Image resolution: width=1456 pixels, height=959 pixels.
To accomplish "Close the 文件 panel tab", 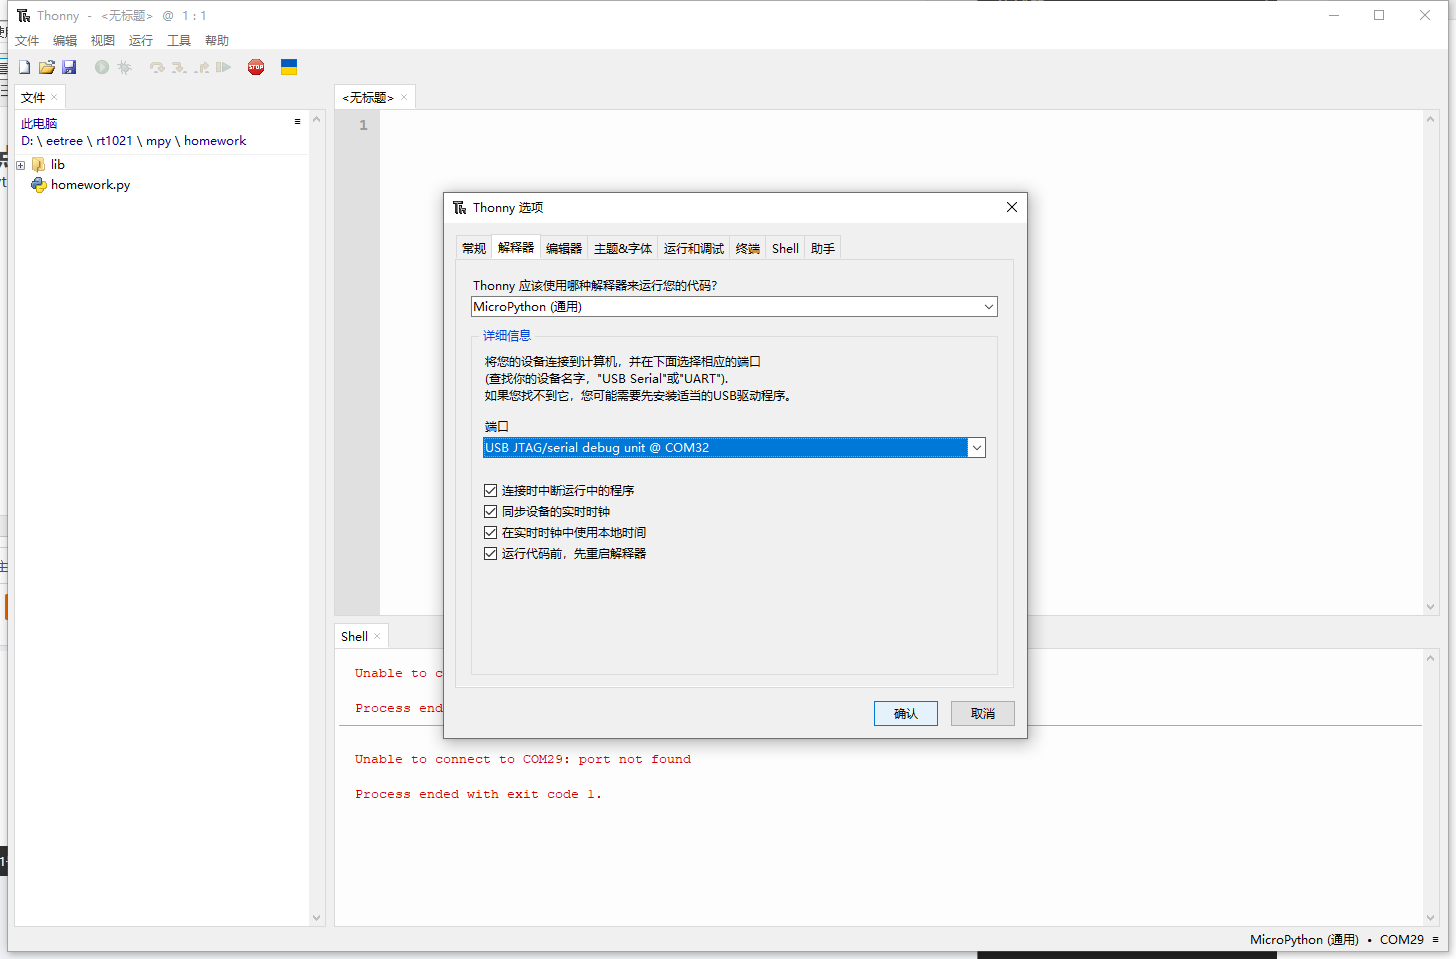I will click(x=54, y=97).
